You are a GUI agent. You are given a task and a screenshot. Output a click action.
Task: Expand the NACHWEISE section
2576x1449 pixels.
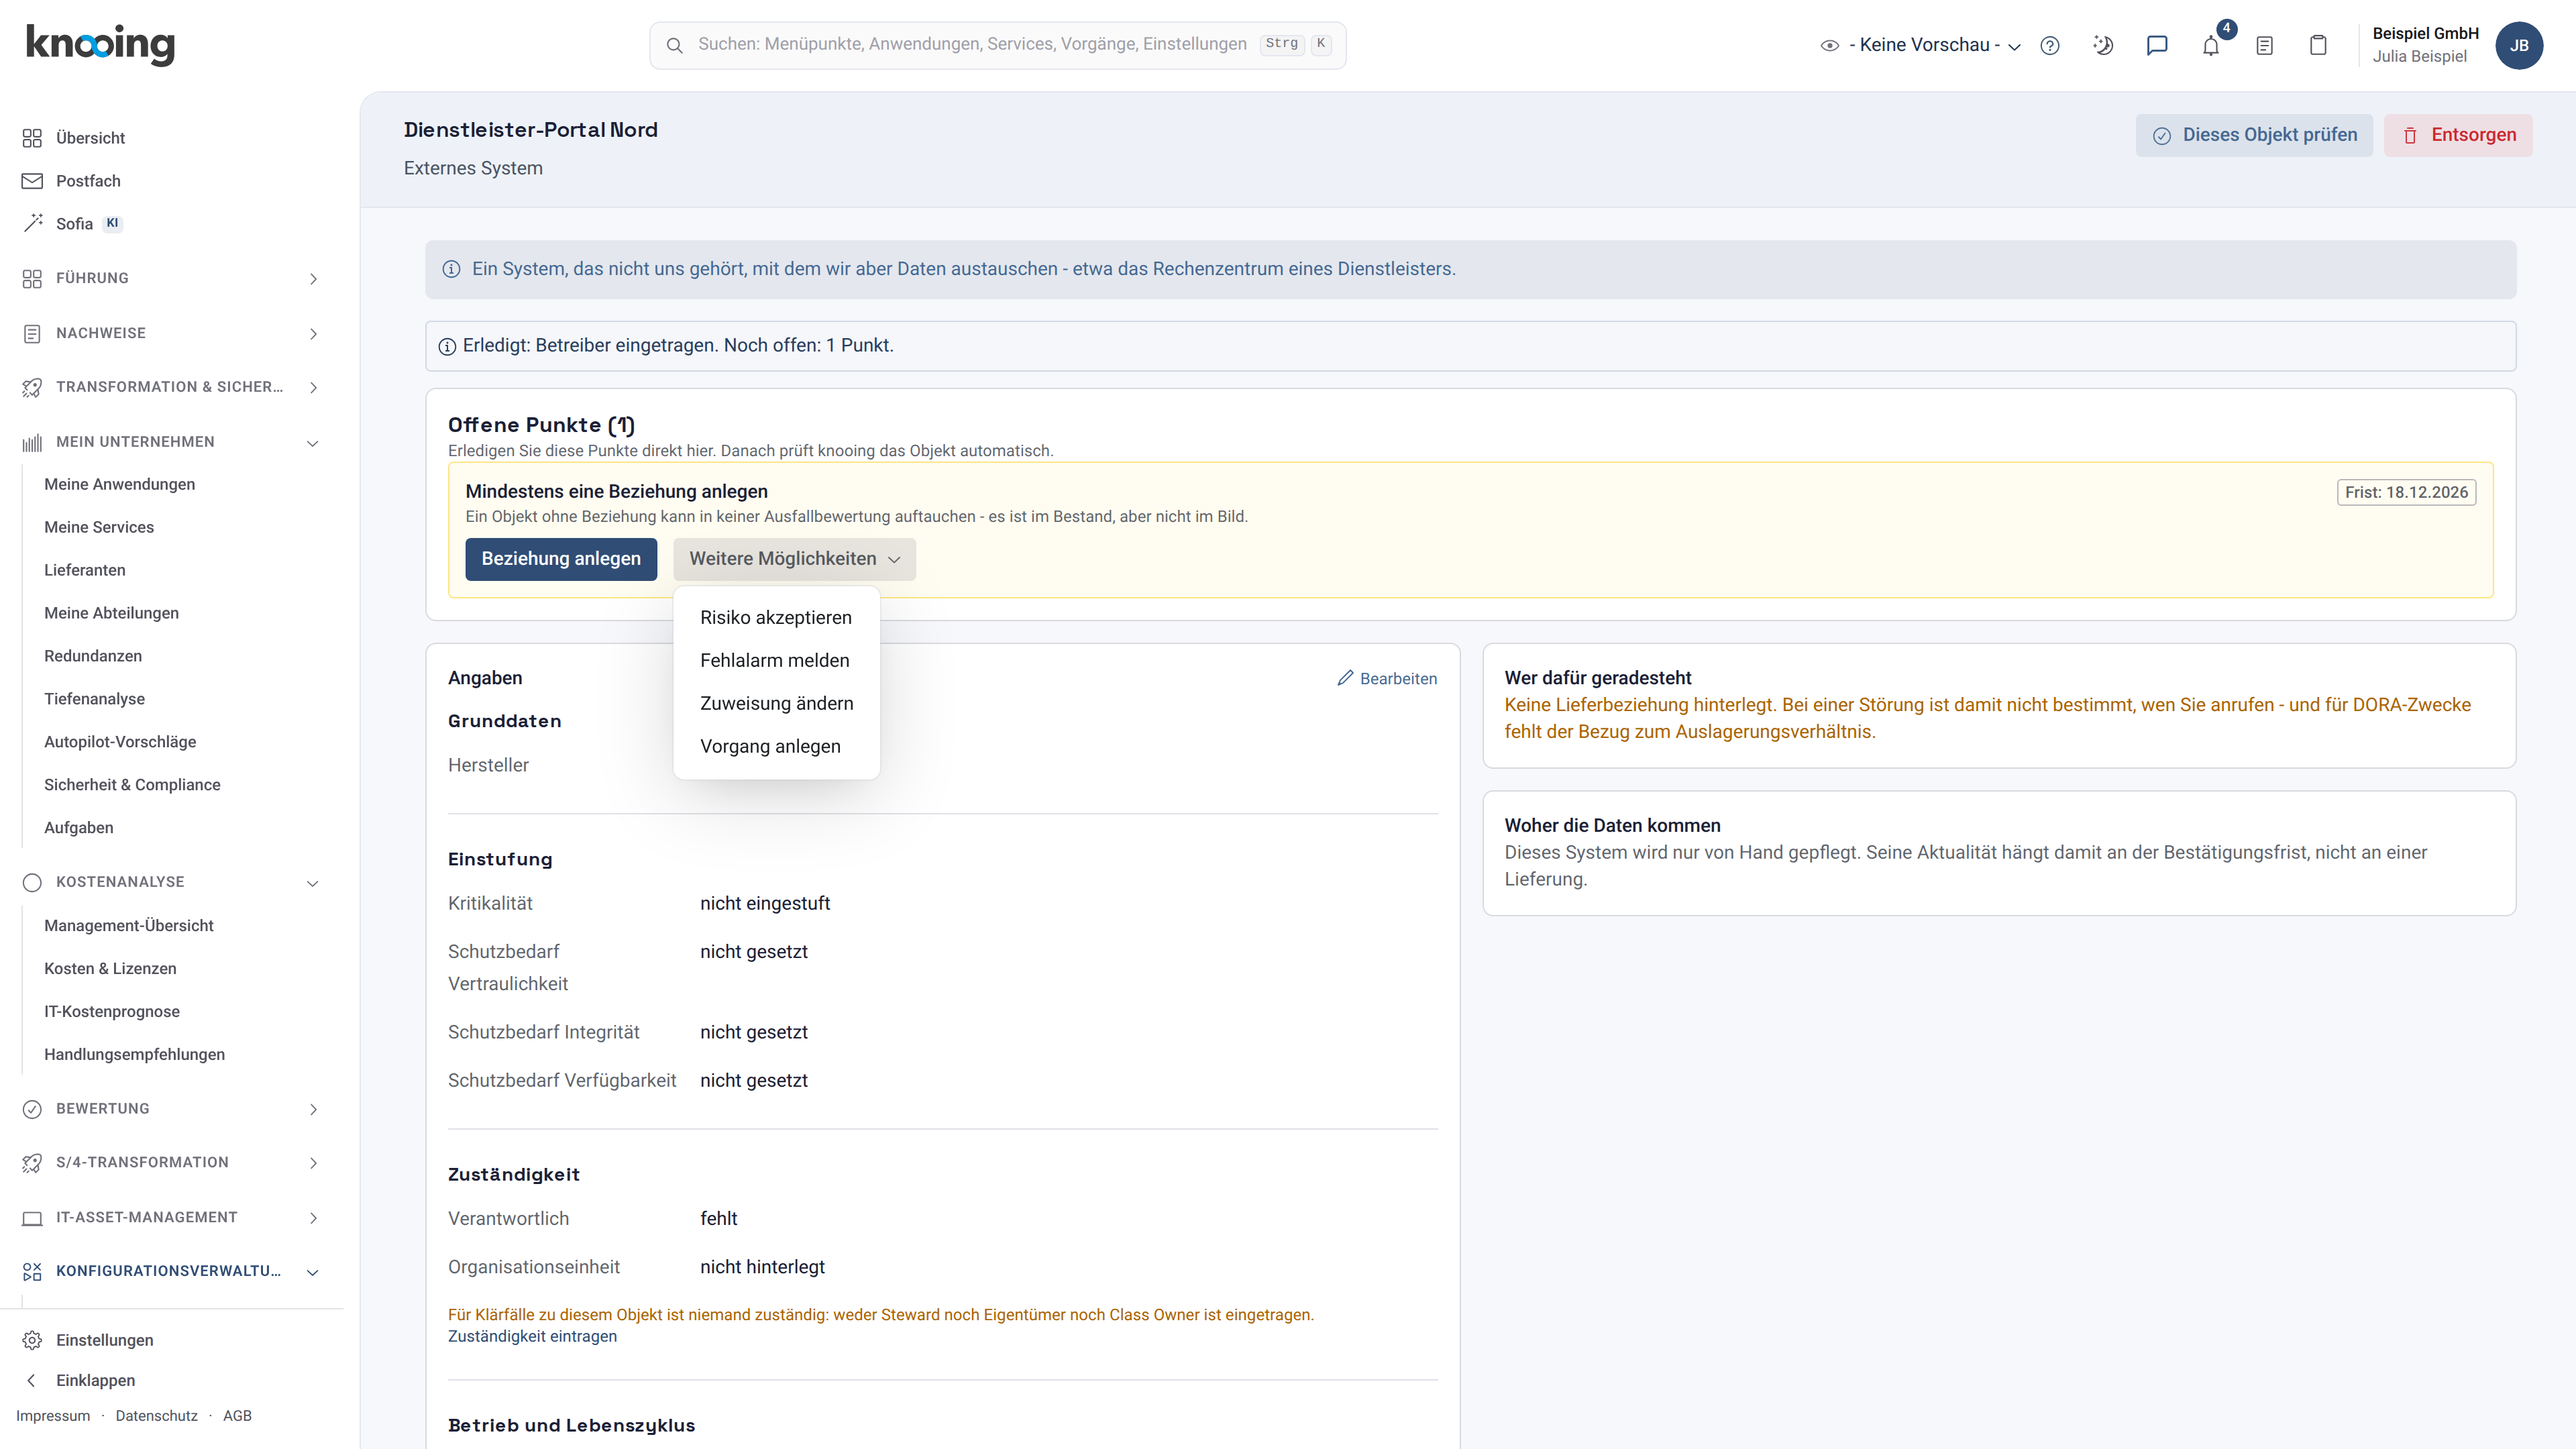pyautogui.click(x=171, y=333)
